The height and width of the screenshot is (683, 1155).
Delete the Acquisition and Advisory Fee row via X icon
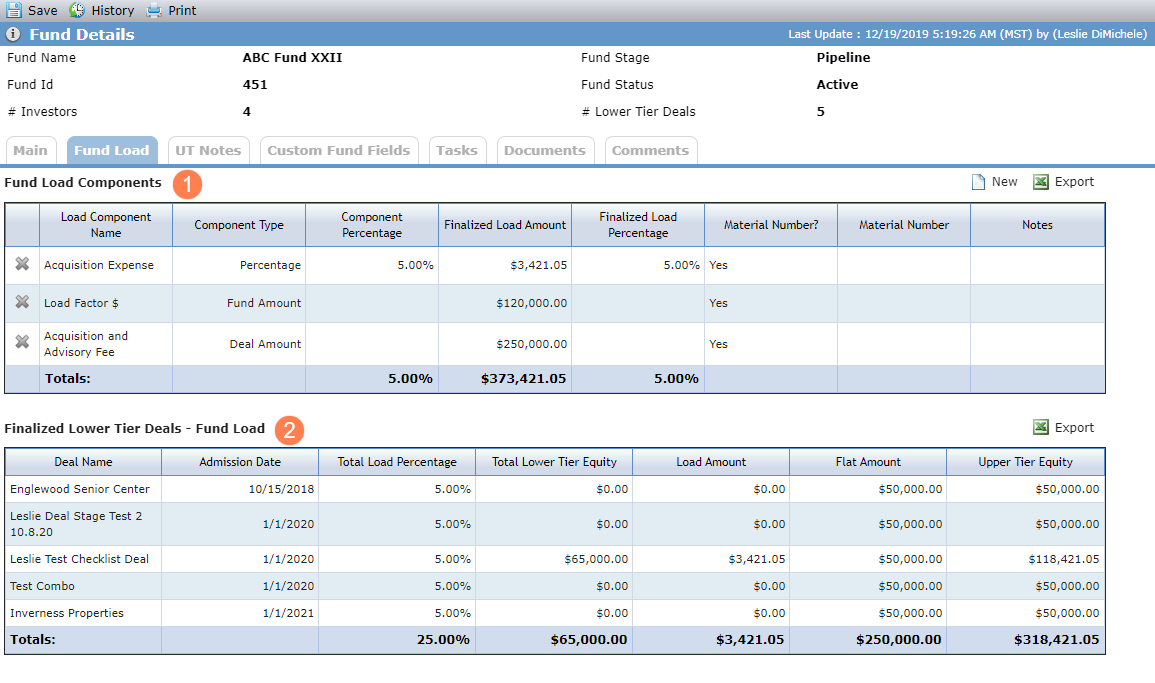tap(22, 342)
